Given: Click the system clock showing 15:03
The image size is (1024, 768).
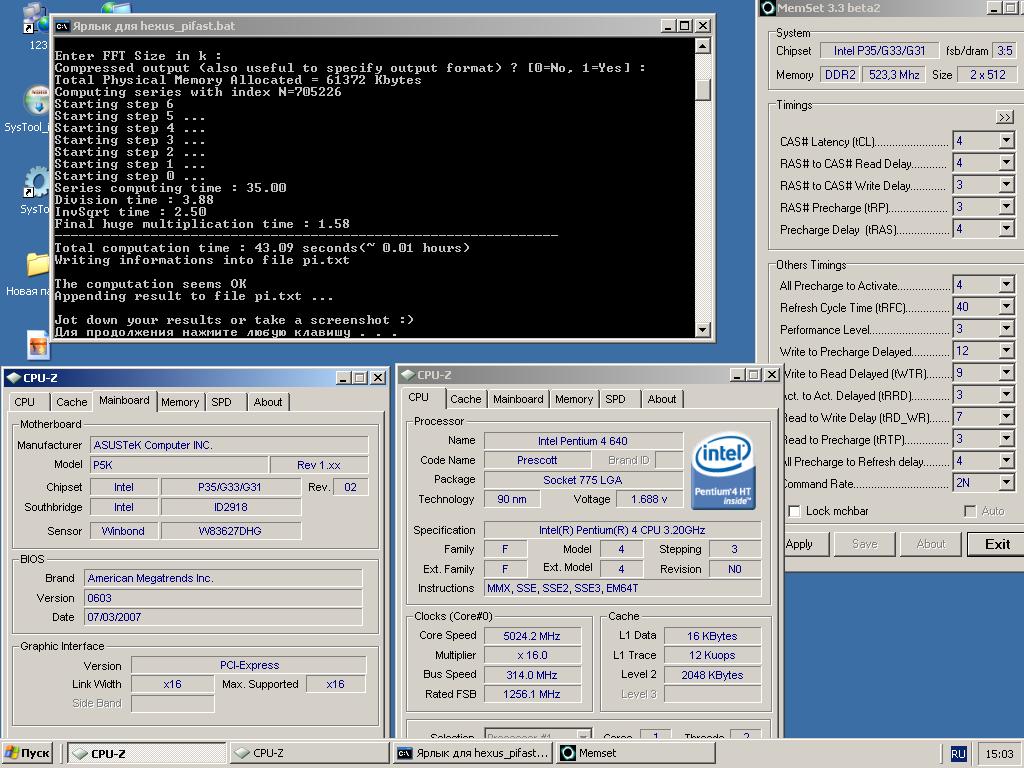Looking at the screenshot, I should [x=999, y=754].
